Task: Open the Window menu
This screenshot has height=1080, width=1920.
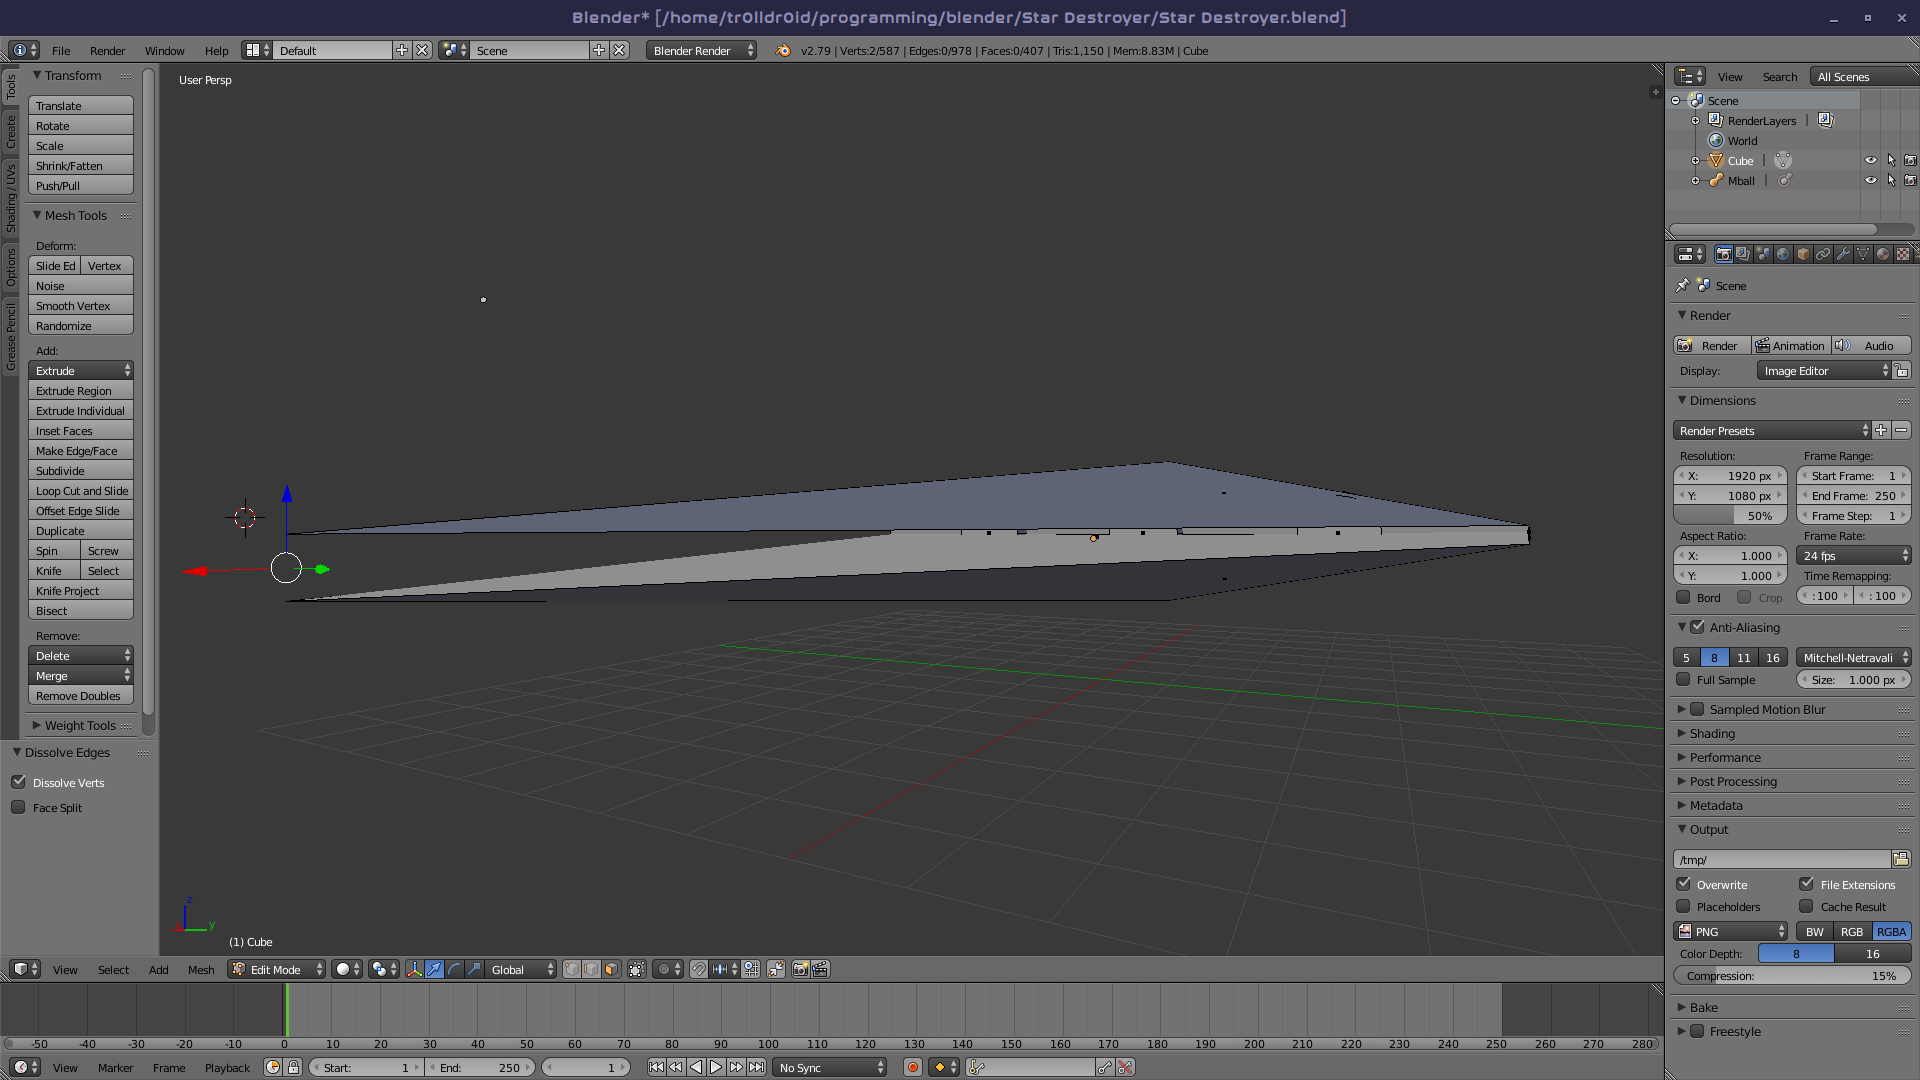Action: click(164, 51)
